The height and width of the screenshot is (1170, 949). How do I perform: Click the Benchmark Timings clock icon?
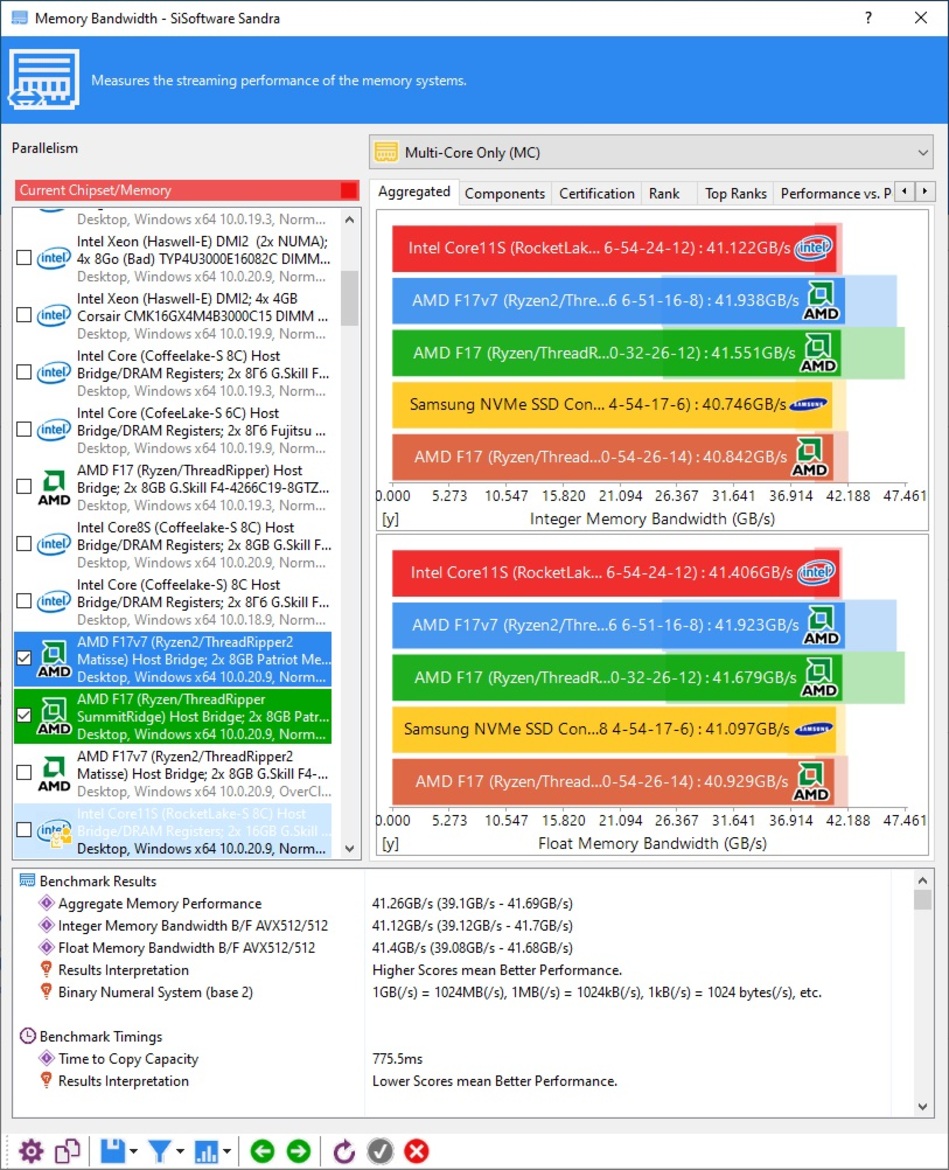[x=28, y=1036]
